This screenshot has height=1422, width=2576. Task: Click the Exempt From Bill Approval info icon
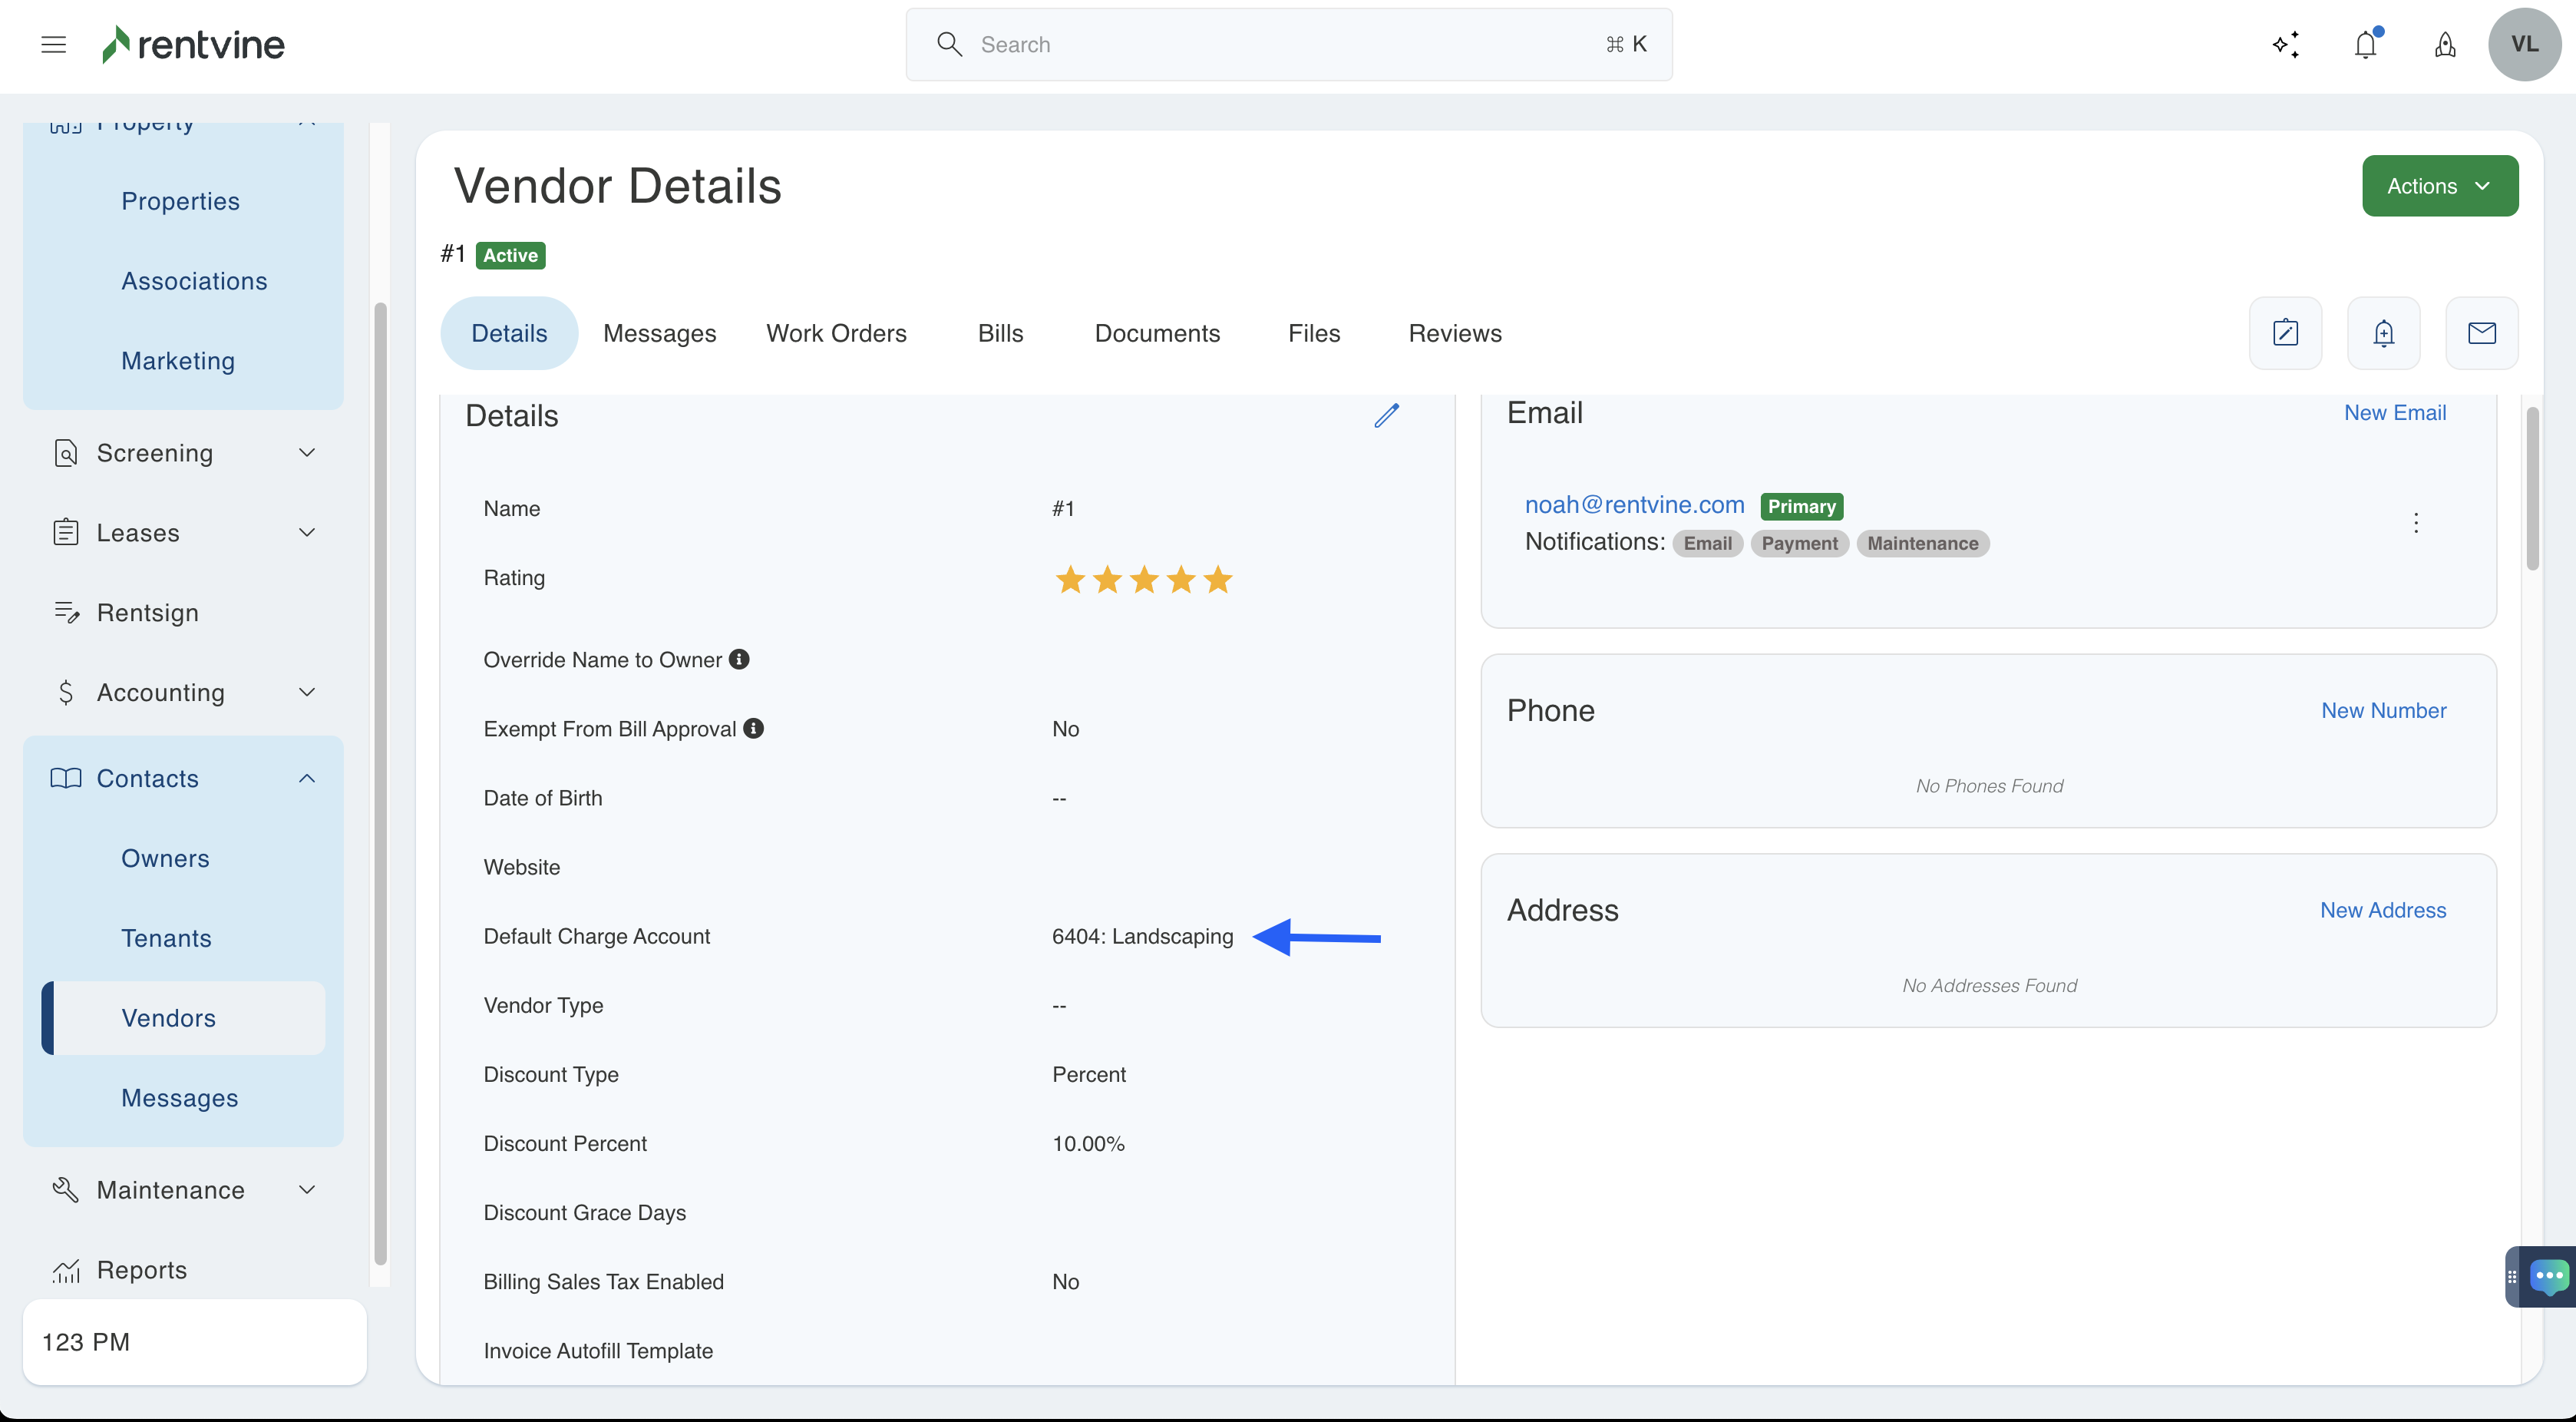pyautogui.click(x=754, y=728)
